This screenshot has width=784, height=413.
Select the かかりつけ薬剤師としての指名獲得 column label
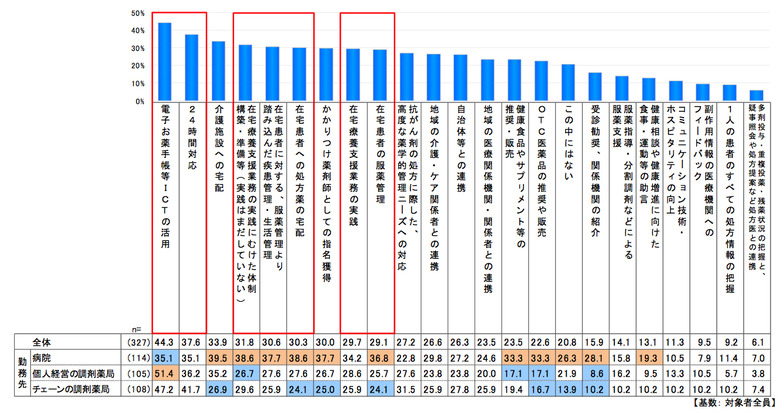tap(326, 190)
